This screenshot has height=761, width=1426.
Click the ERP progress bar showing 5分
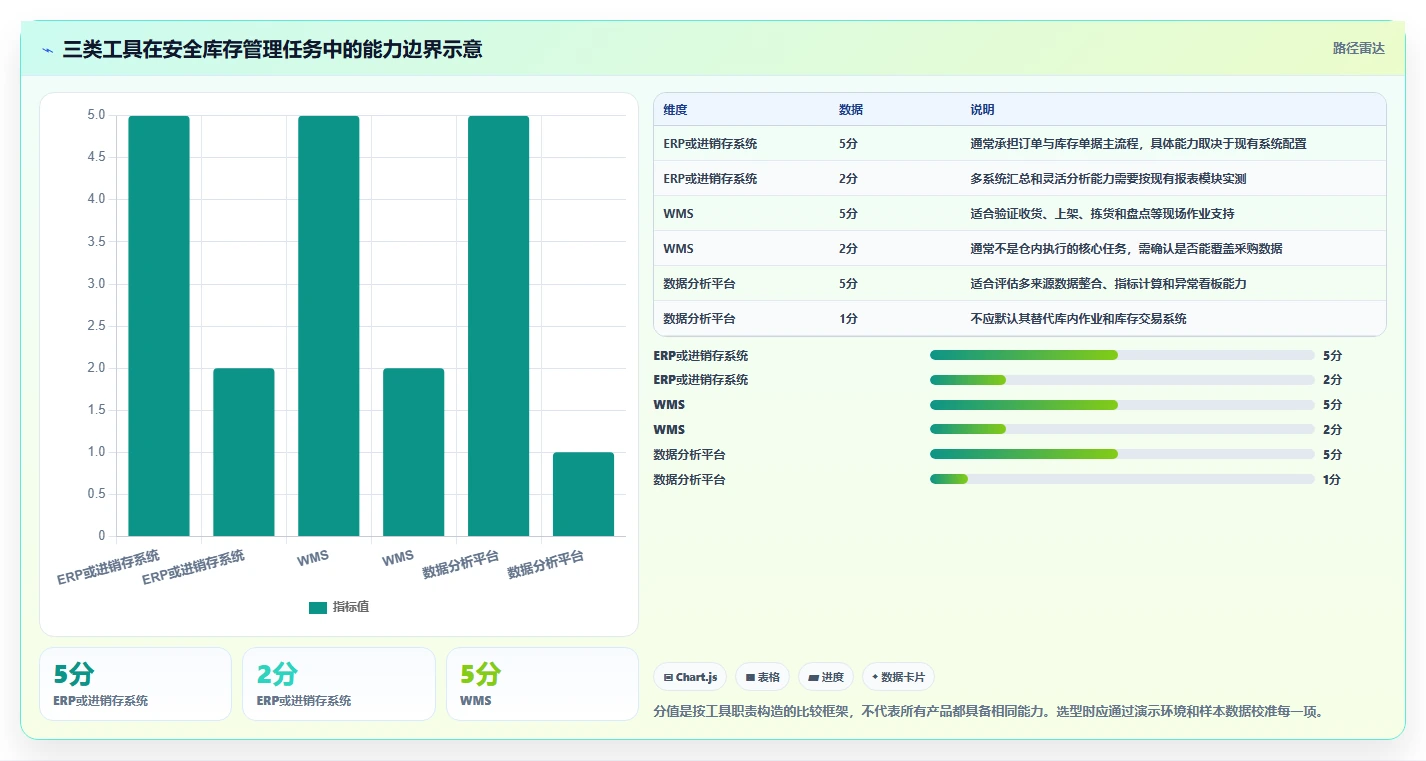[1122, 355]
